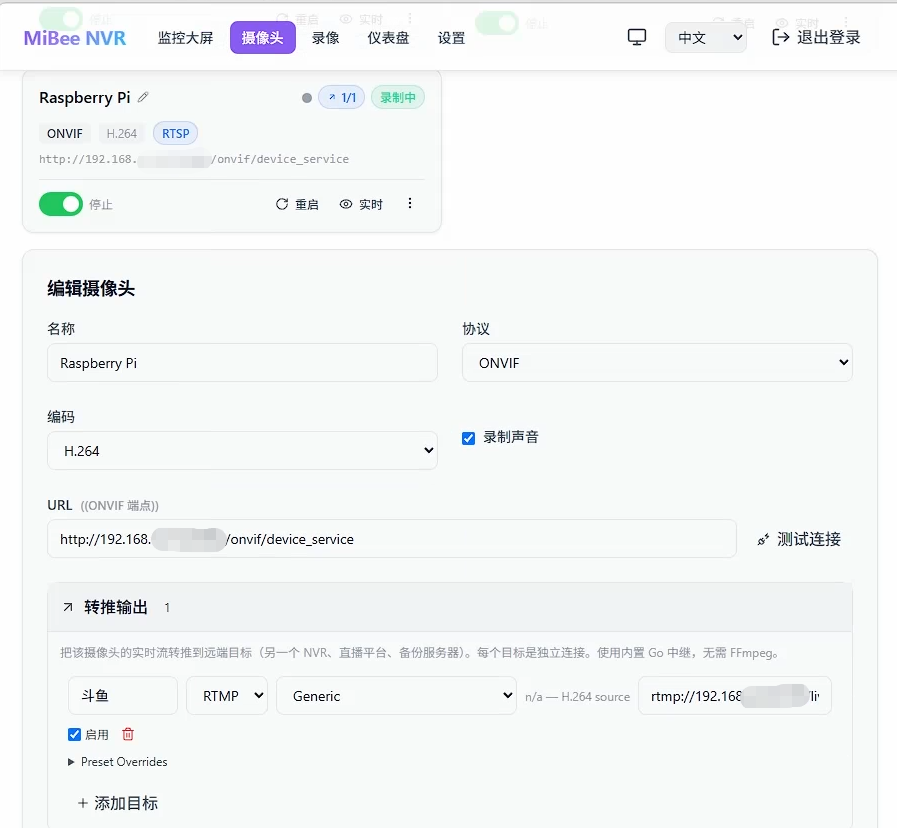Click the RTSP tag on camera card
Image resolution: width=897 pixels, height=828 pixels.
coord(176,133)
